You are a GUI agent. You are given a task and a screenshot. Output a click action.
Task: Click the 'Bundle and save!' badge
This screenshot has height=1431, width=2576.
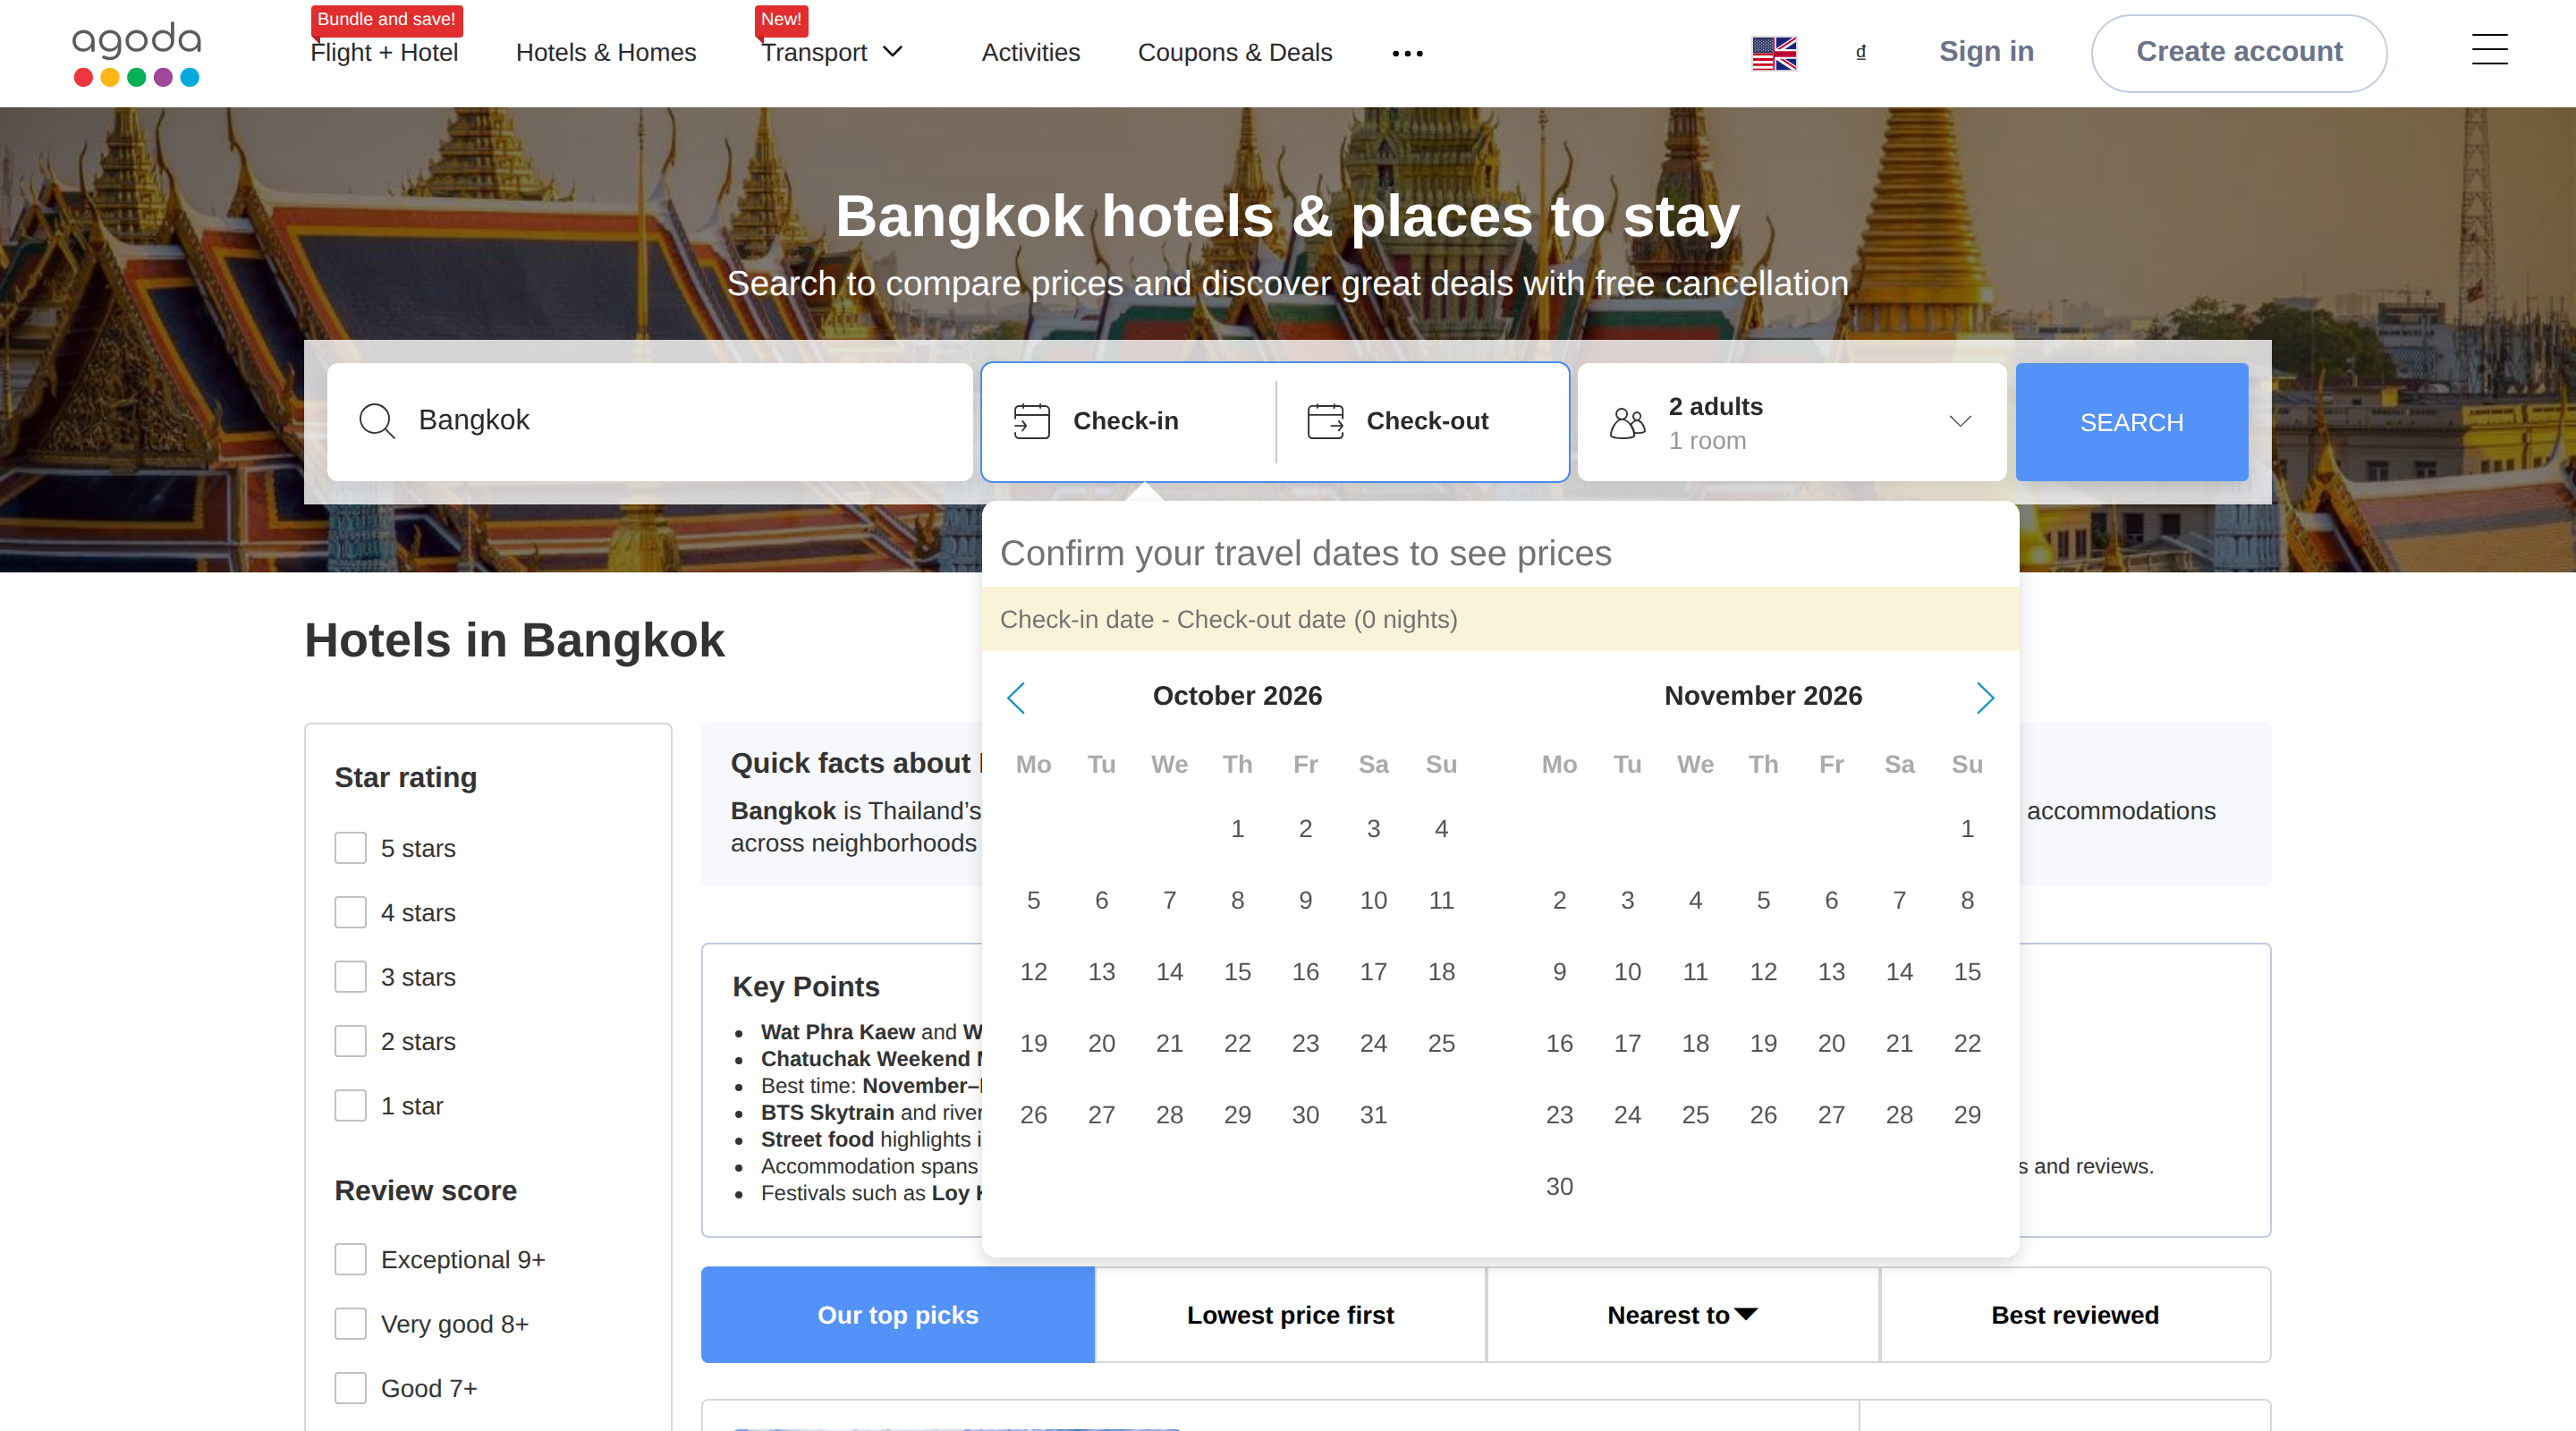pos(386,19)
